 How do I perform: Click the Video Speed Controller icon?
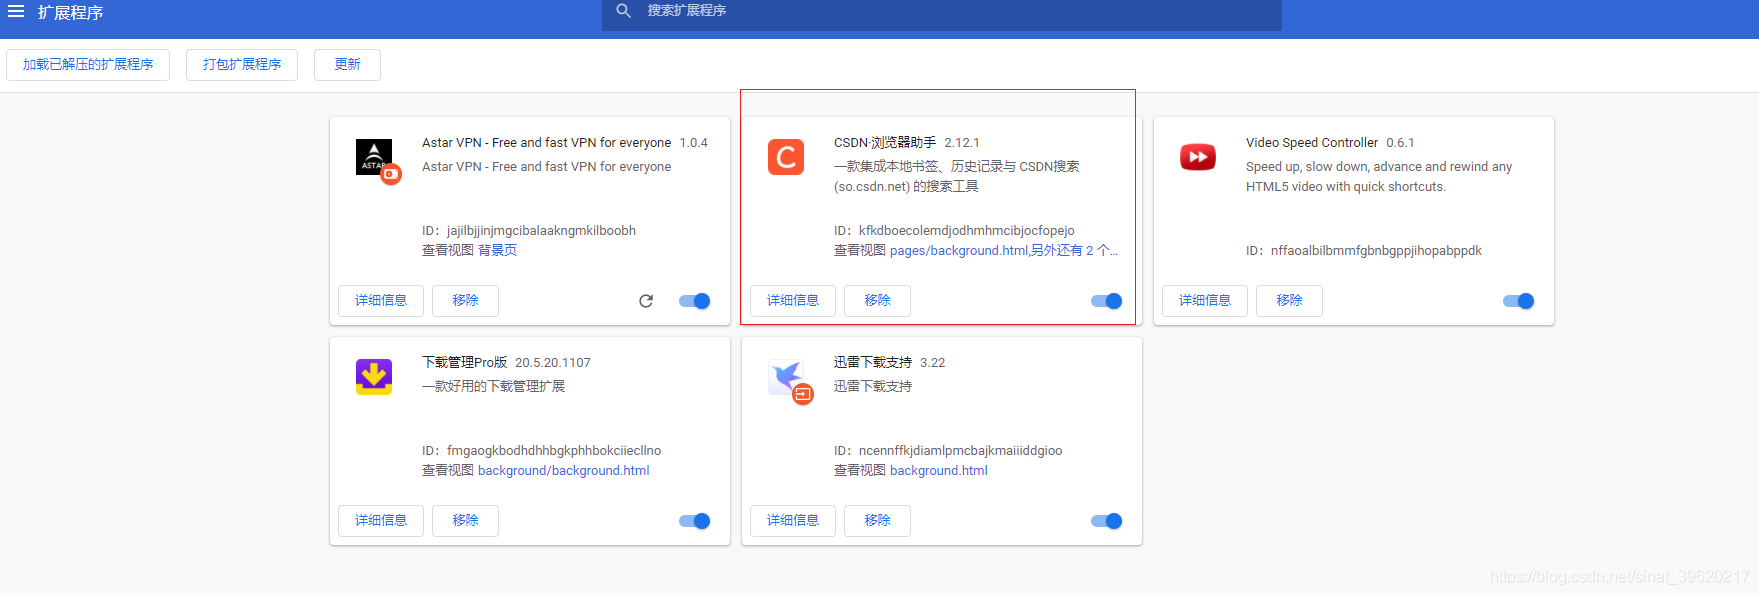click(1198, 157)
